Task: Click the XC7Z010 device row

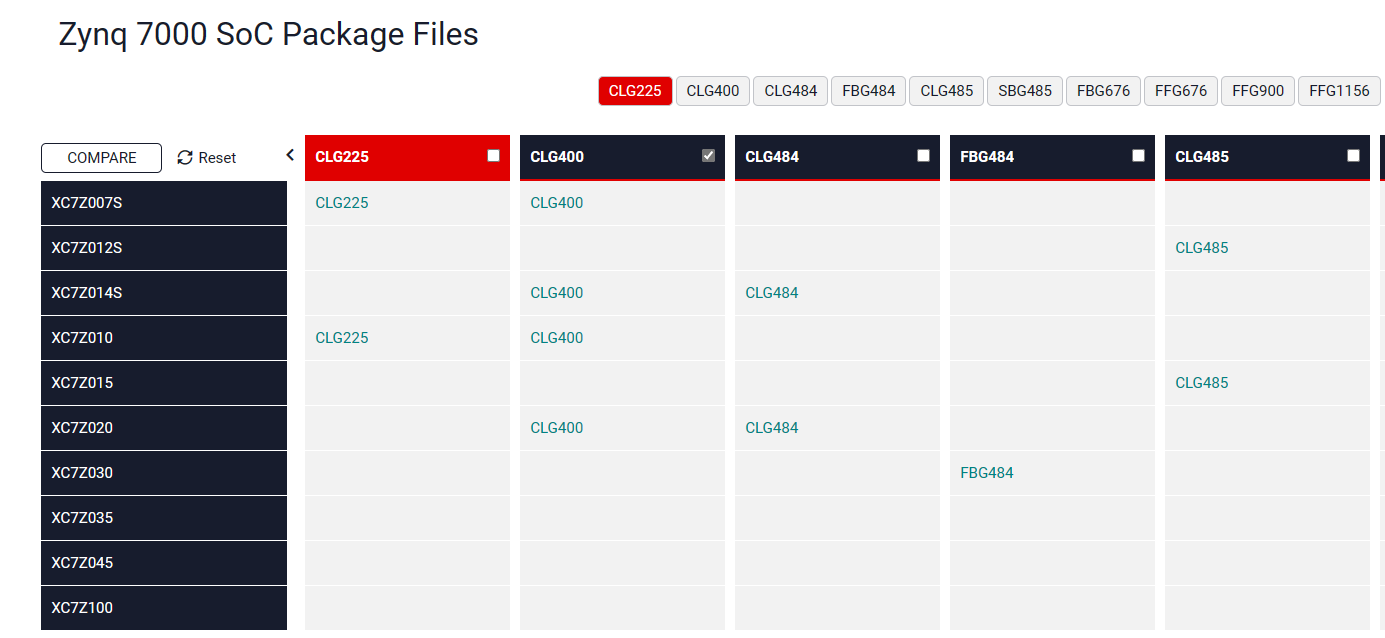Action: (x=164, y=338)
